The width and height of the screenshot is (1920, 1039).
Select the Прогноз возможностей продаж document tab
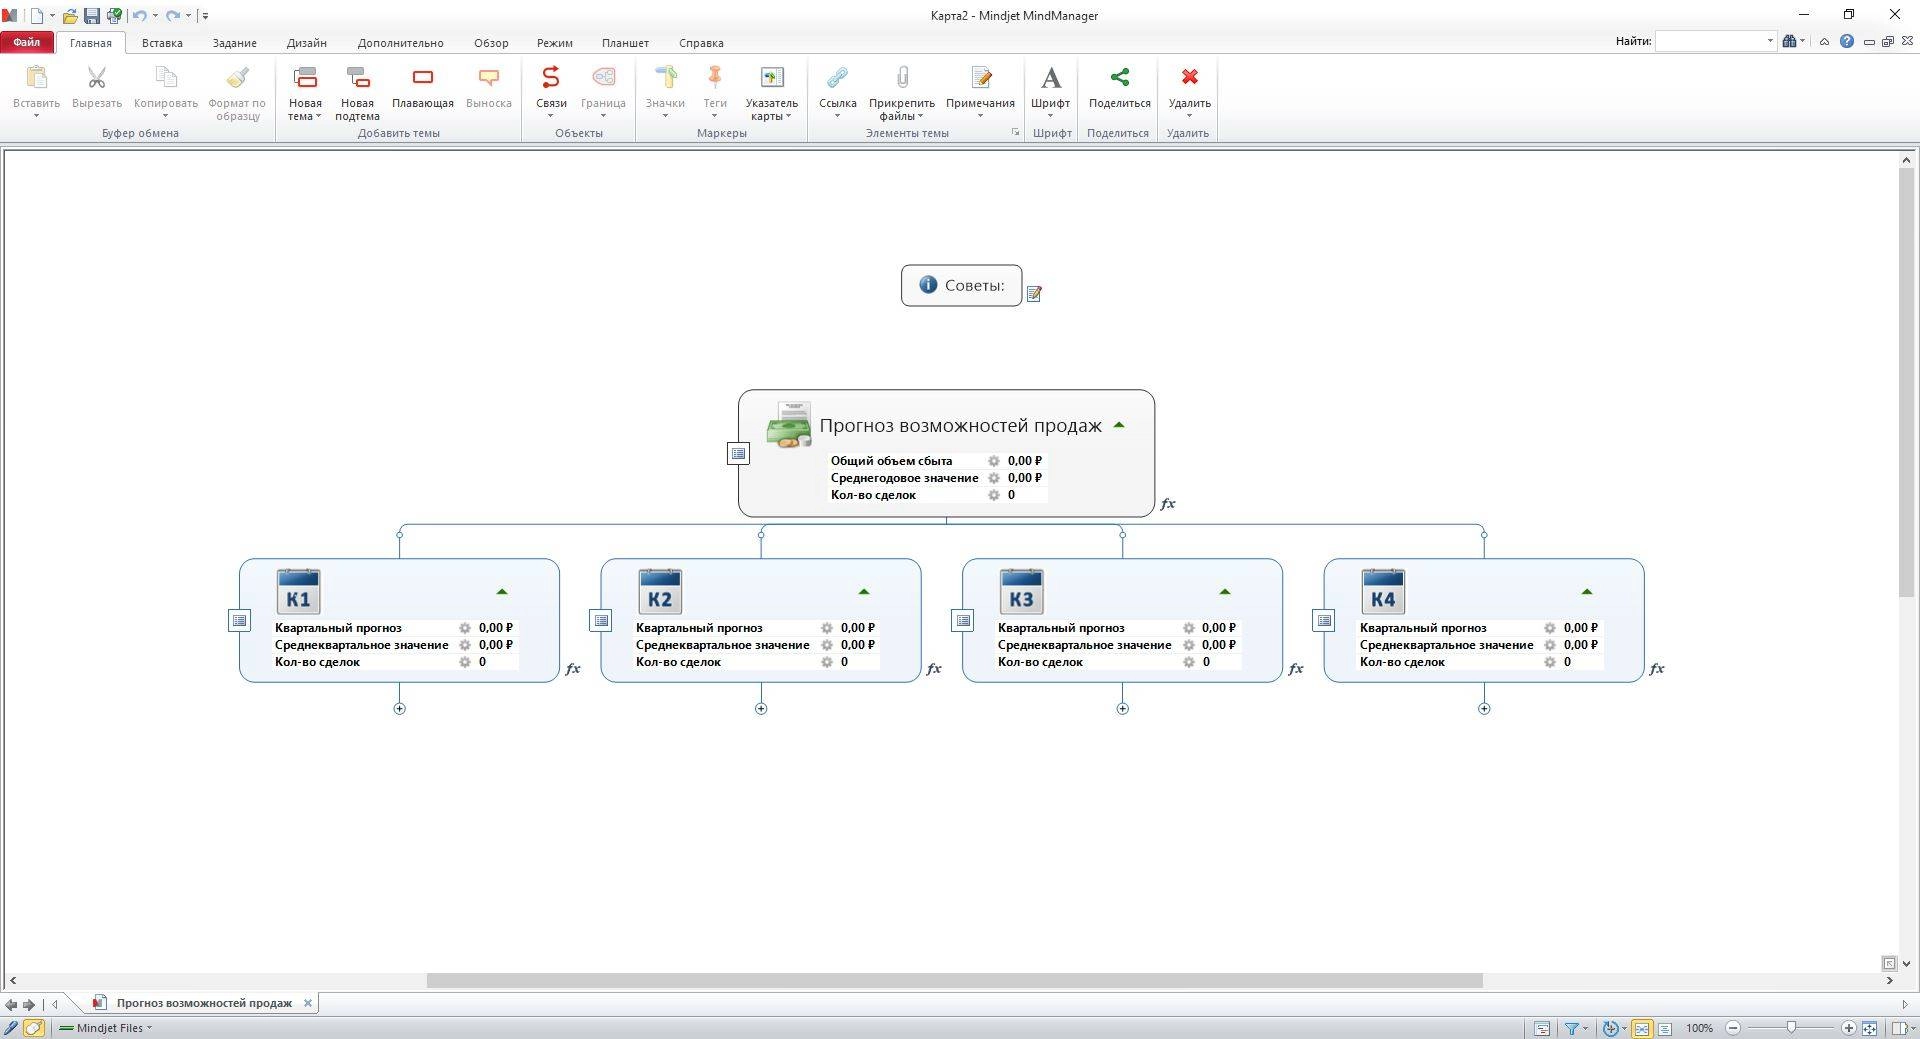[x=204, y=1003]
